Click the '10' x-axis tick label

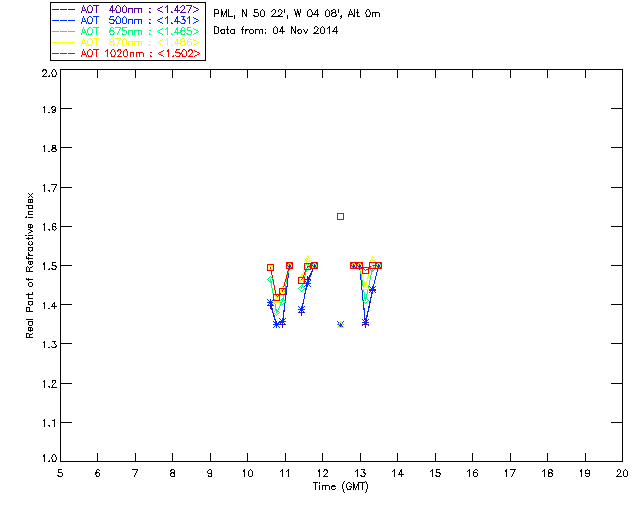248,474
